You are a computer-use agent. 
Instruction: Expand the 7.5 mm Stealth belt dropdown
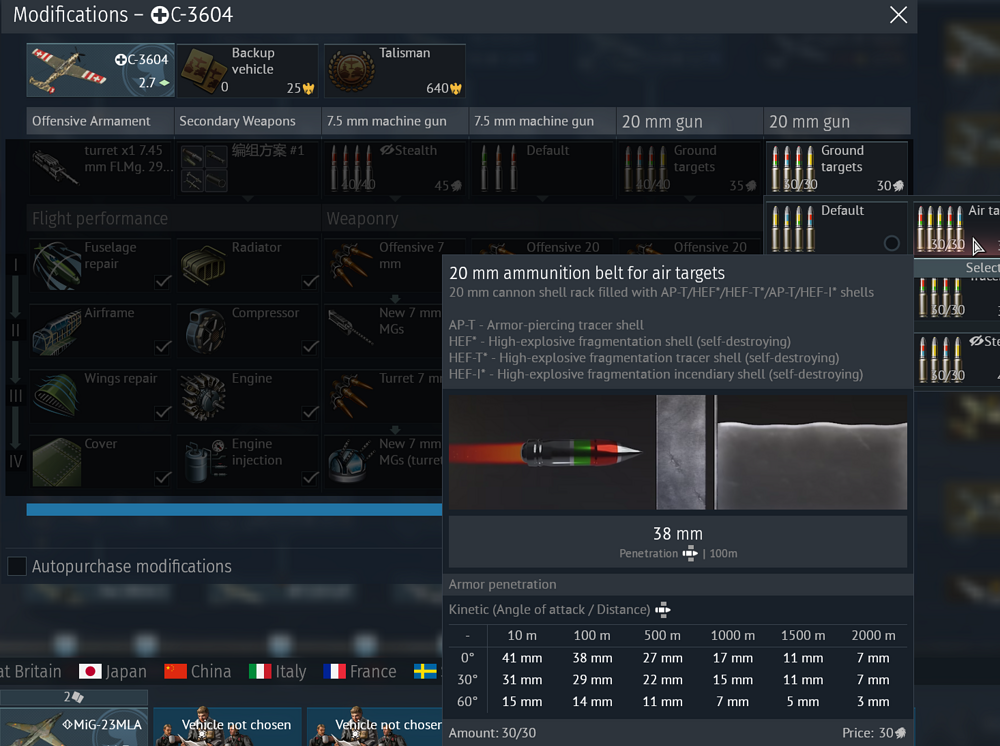pyautogui.click(x=395, y=199)
